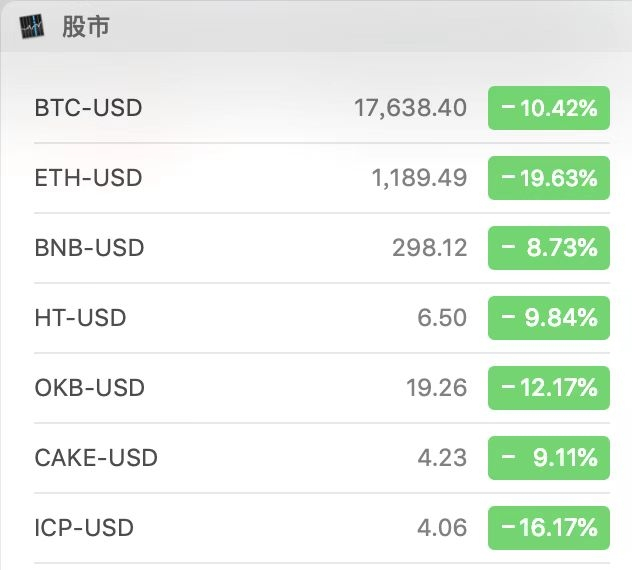
Task: Open the 股市 widget title
Action: pos(85,27)
